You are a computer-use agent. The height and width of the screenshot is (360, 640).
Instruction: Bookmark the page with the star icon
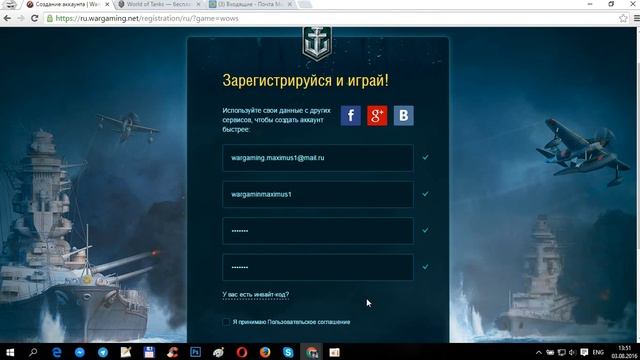(623, 18)
